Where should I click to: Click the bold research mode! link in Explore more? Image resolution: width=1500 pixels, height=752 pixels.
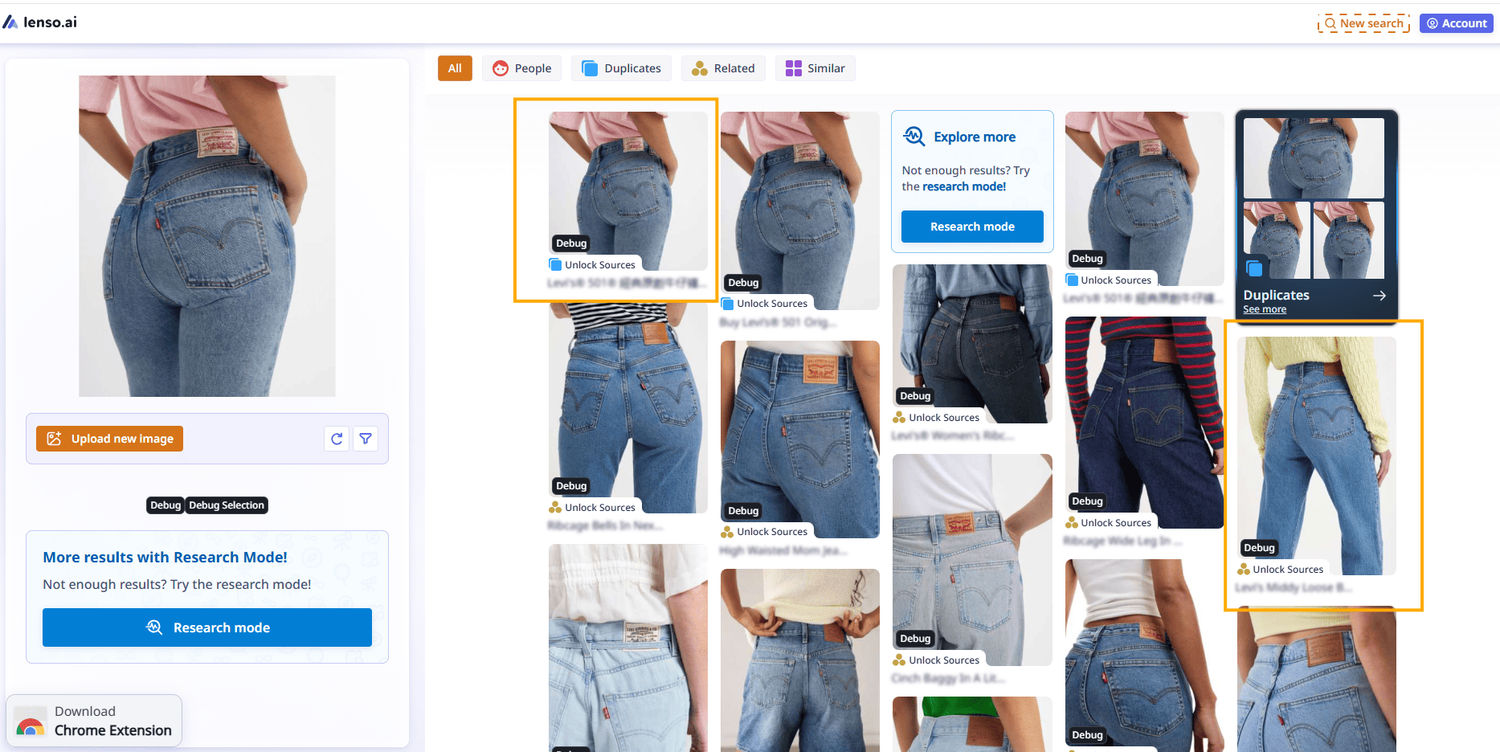click(964, 186)
